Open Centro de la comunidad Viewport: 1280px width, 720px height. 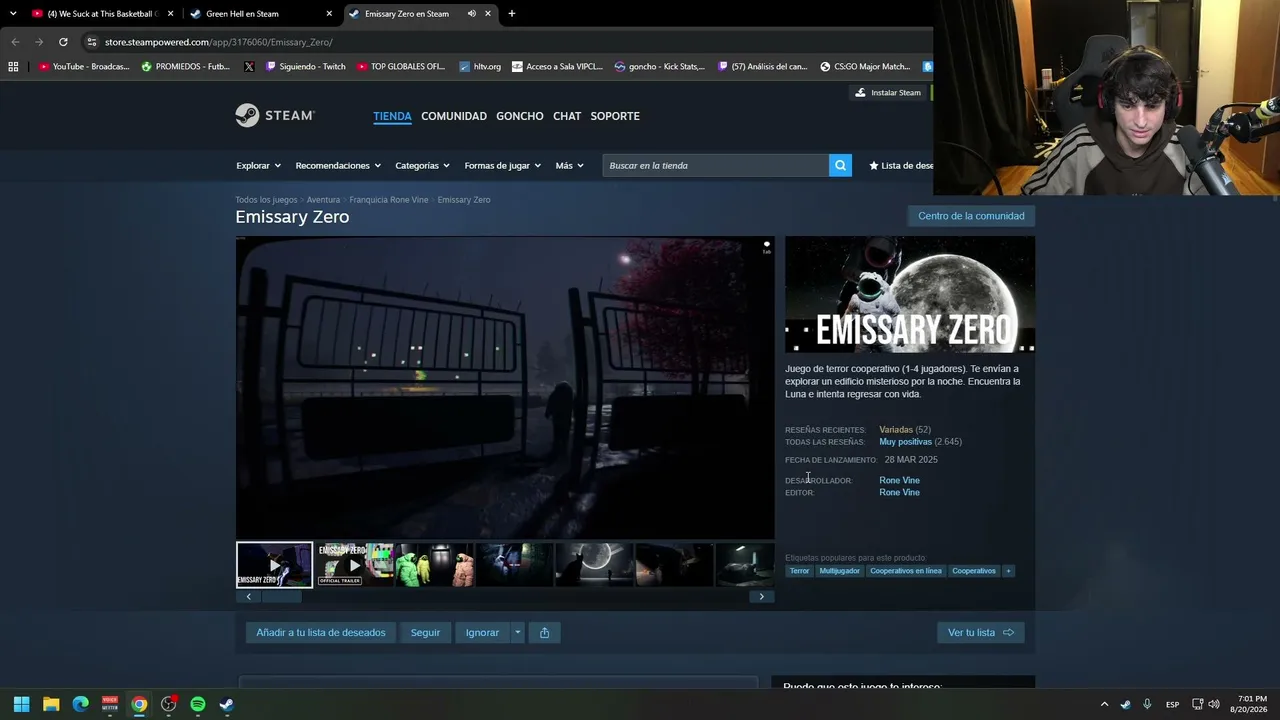coord(971,216)
